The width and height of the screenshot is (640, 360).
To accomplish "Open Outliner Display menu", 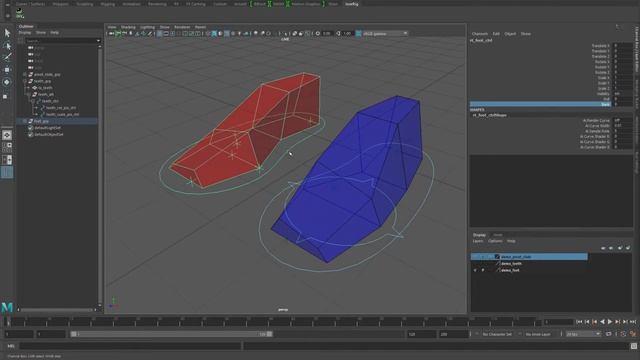I will [x=24, y=33].
